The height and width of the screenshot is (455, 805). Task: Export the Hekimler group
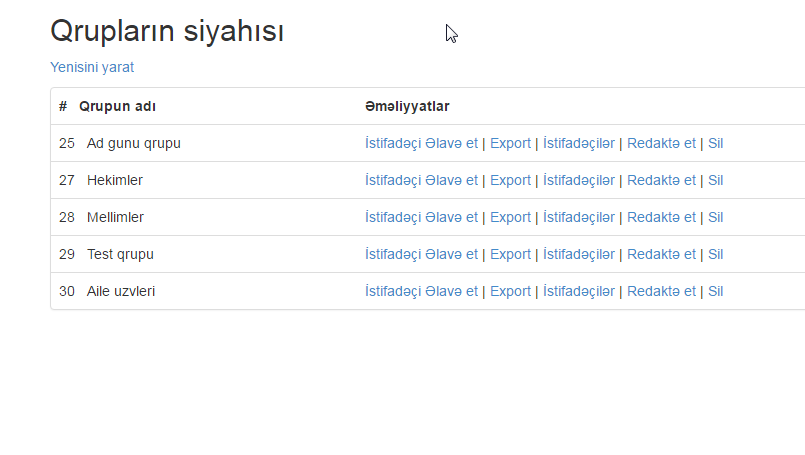510,180
